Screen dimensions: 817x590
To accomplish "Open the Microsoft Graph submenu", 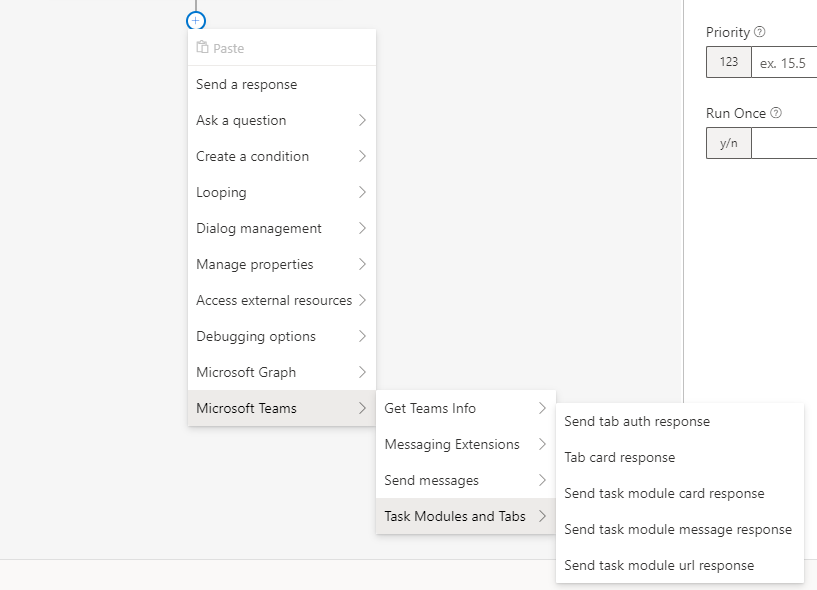I will [282, 372].
